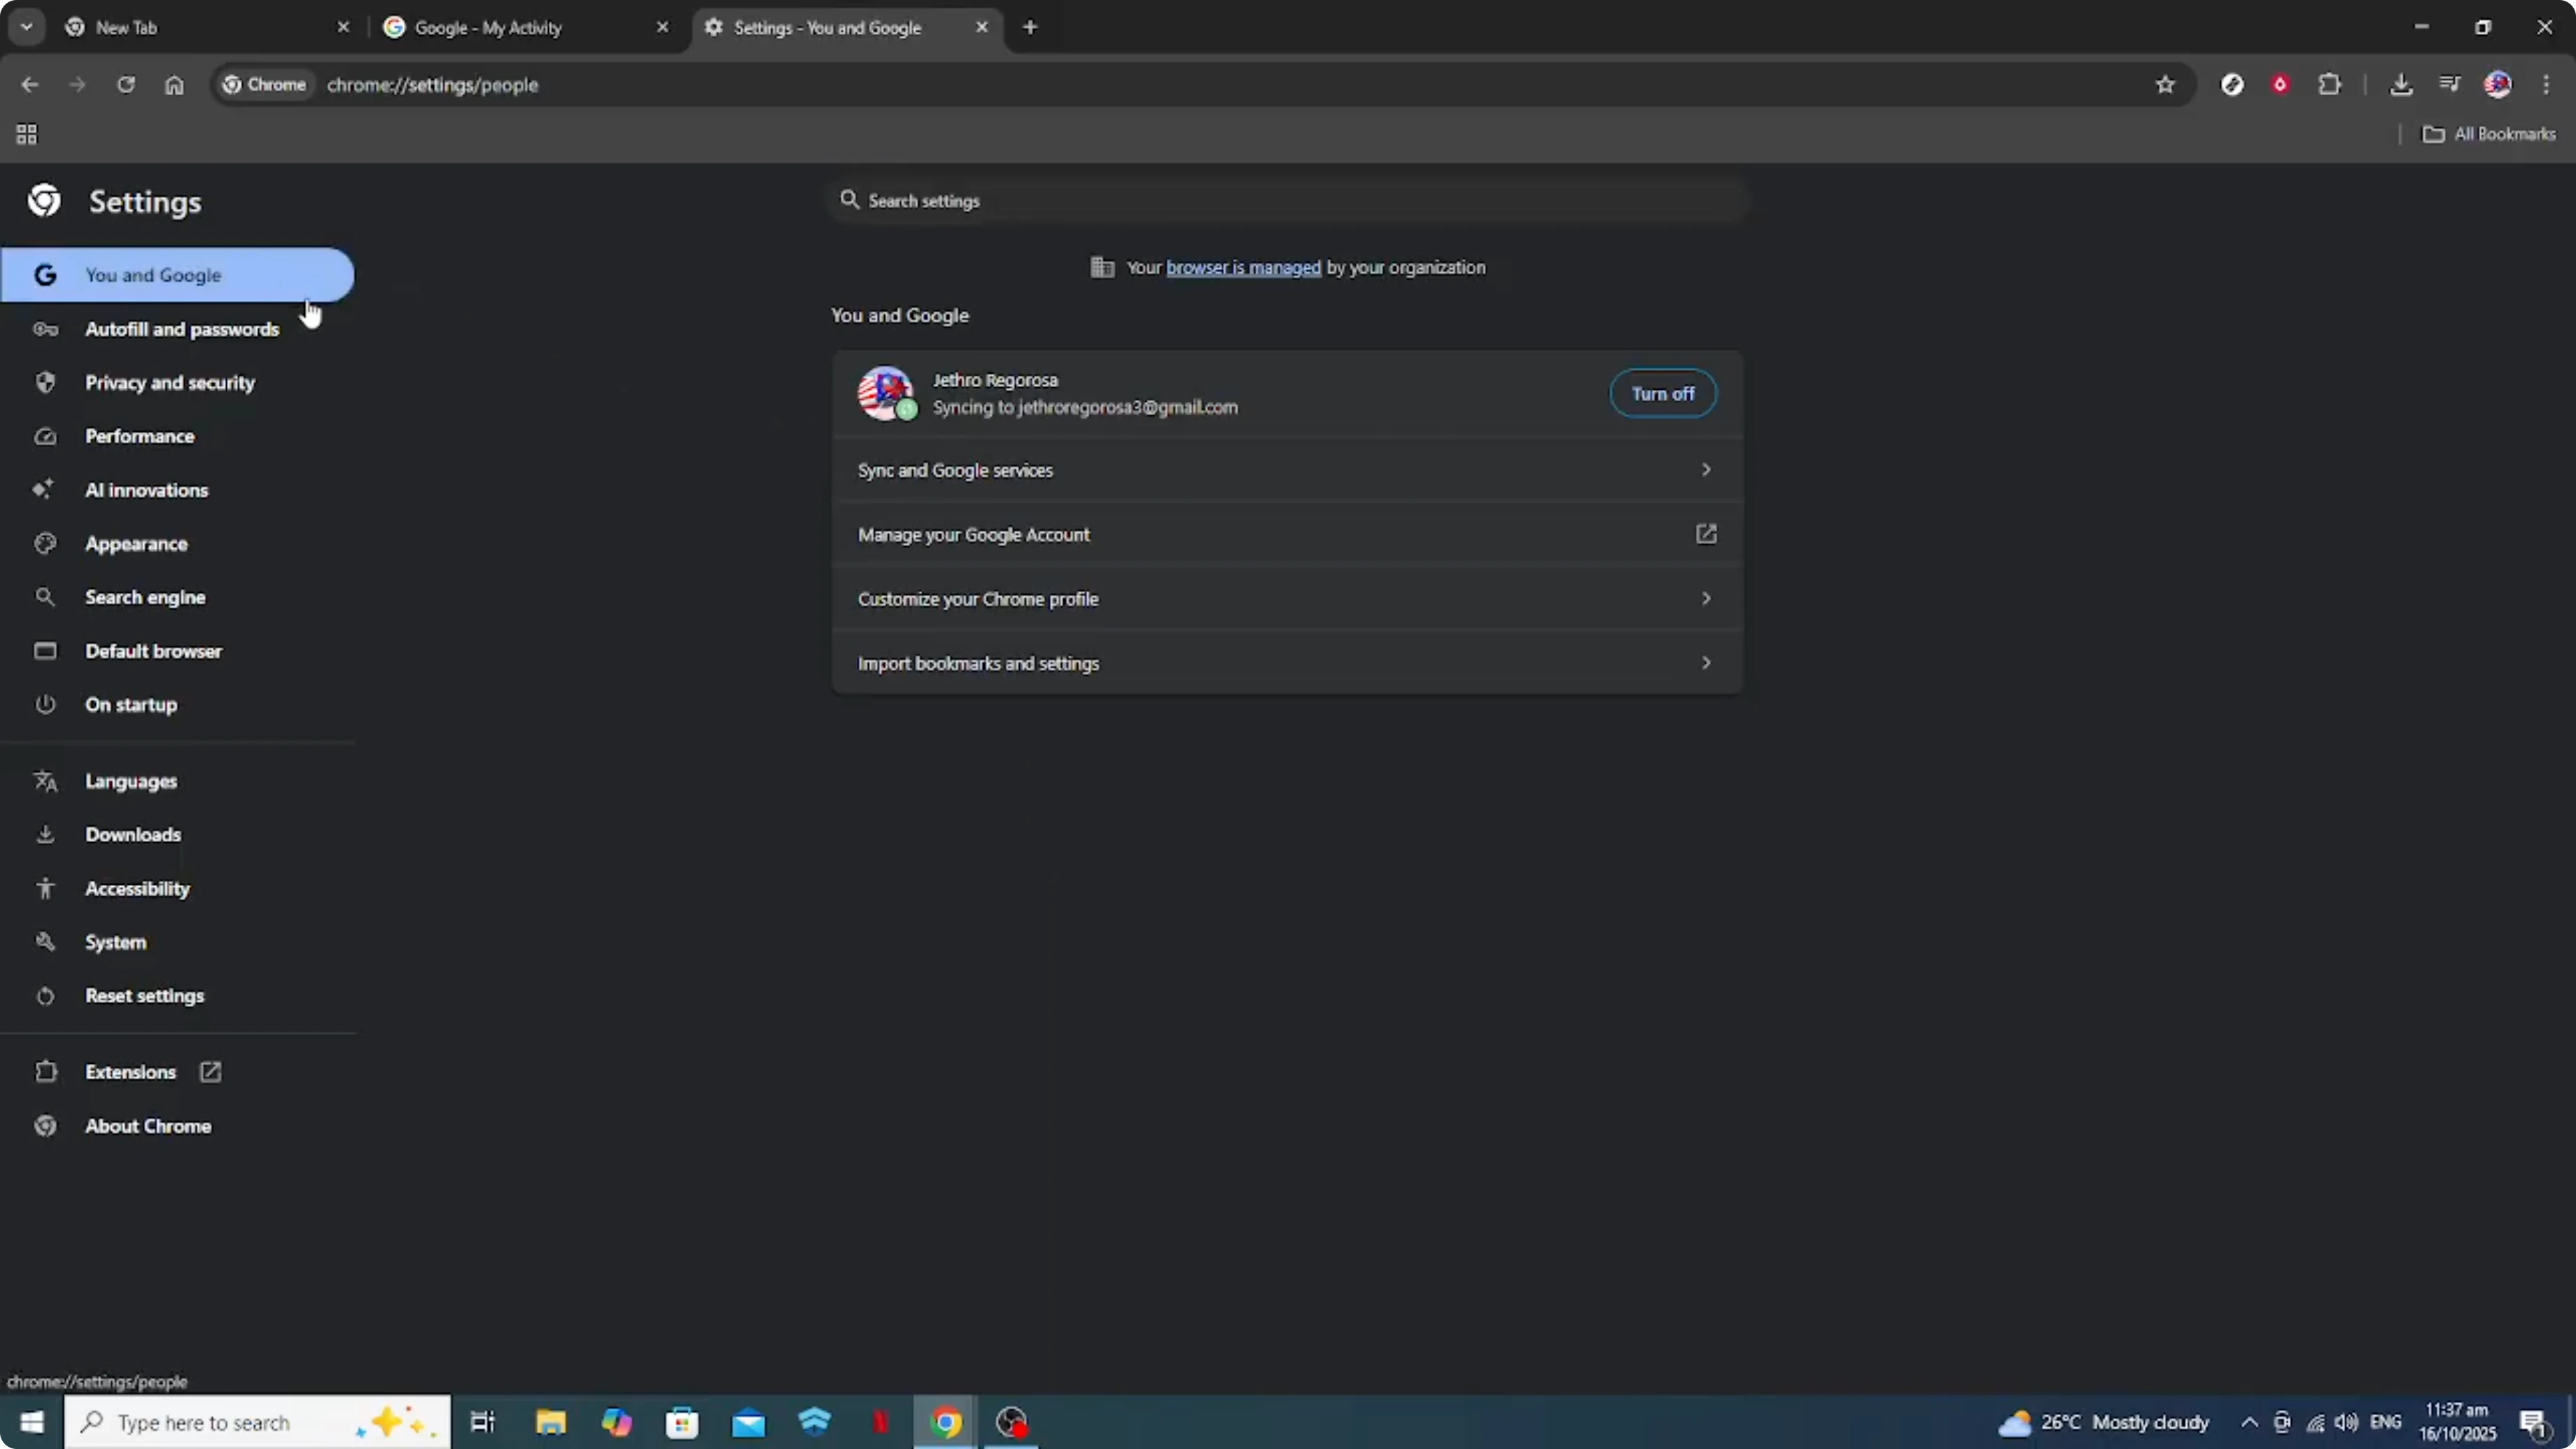Open the profile avatar in Chrome toolbar
Viewport: 2576px width, 1449px height.
[2498, 85]
